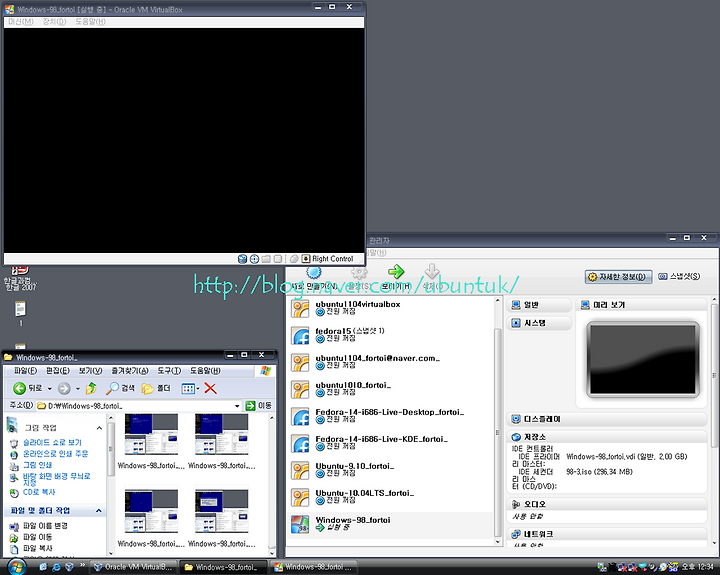Collapse the Storage (저장소) section
Screen dimensions: 720x575
coord(607,437)
